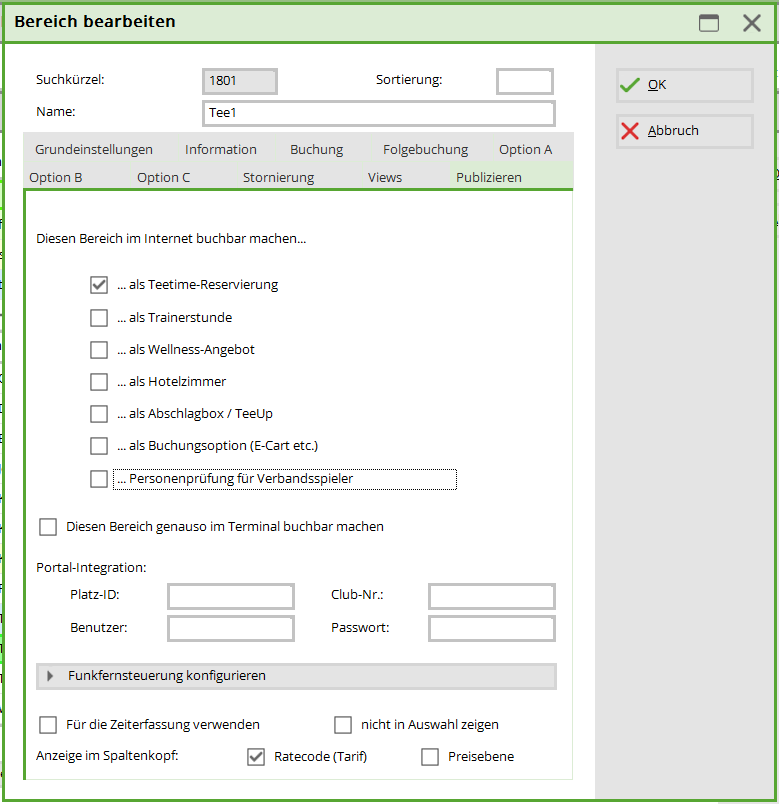Open the Grundeinstellungen tab
The width and height of the screenshot is (779, 804).
pos(94,150)
